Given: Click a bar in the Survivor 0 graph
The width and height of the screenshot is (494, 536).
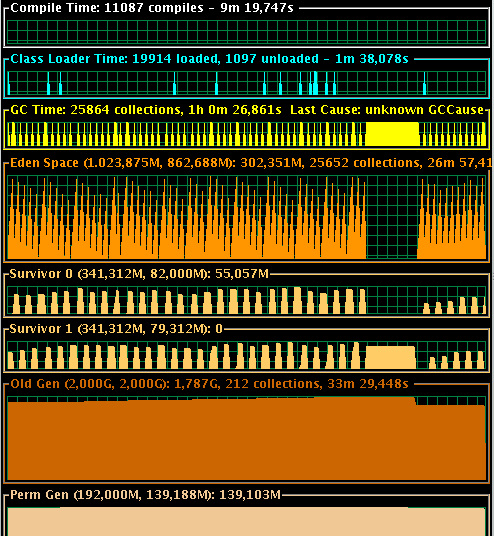Looking at the screenshot, I should tap(233, 301).
